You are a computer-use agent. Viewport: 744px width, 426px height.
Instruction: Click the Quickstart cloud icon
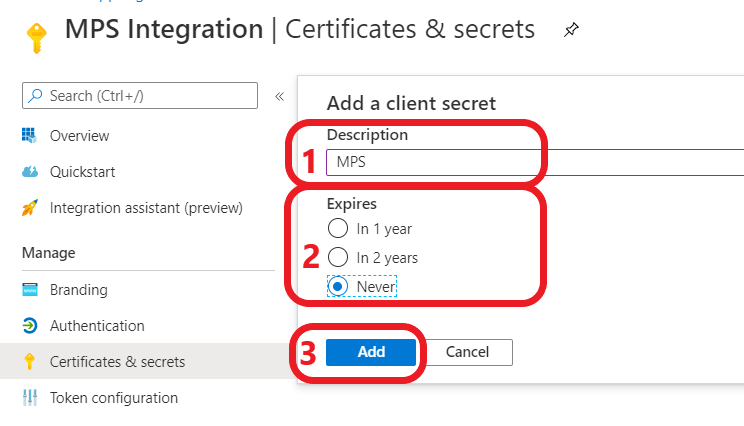(x=30, y=172)
